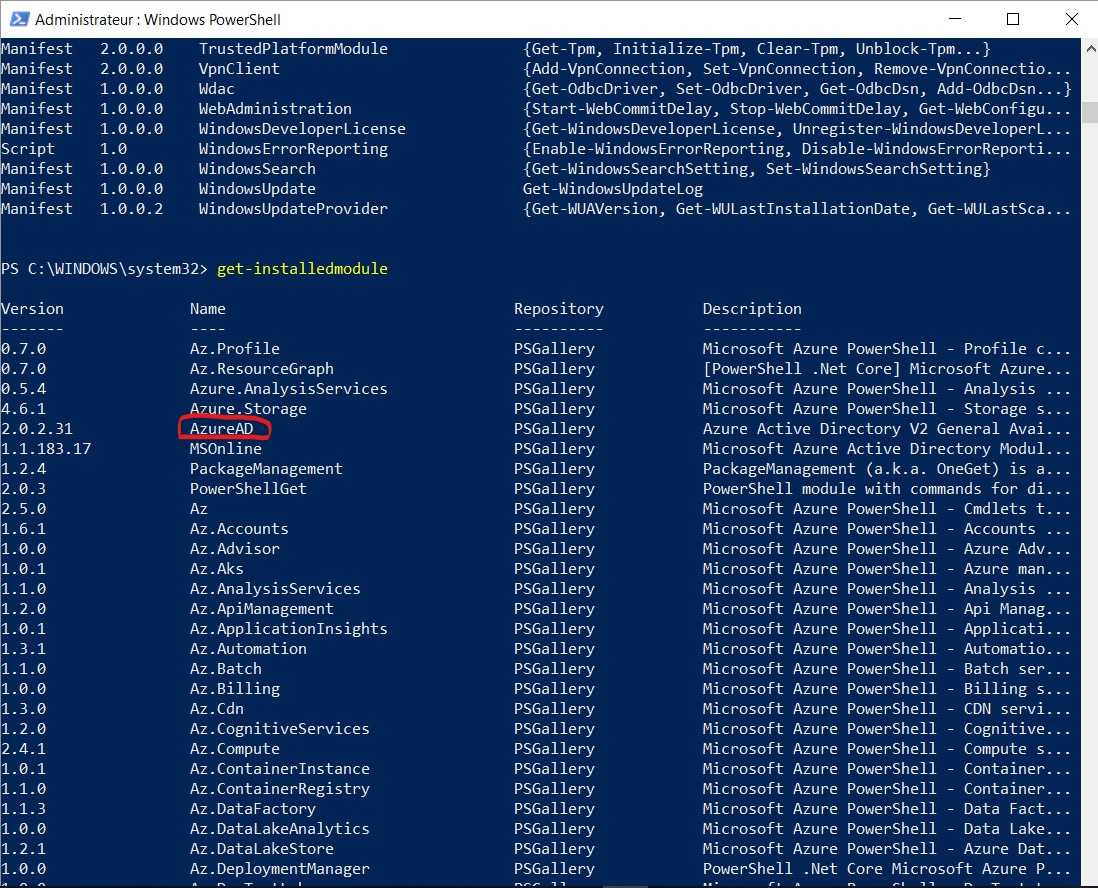Click the TrustedPlatformModule entry
Screen dimensions: 1098x888
(293, 49)
